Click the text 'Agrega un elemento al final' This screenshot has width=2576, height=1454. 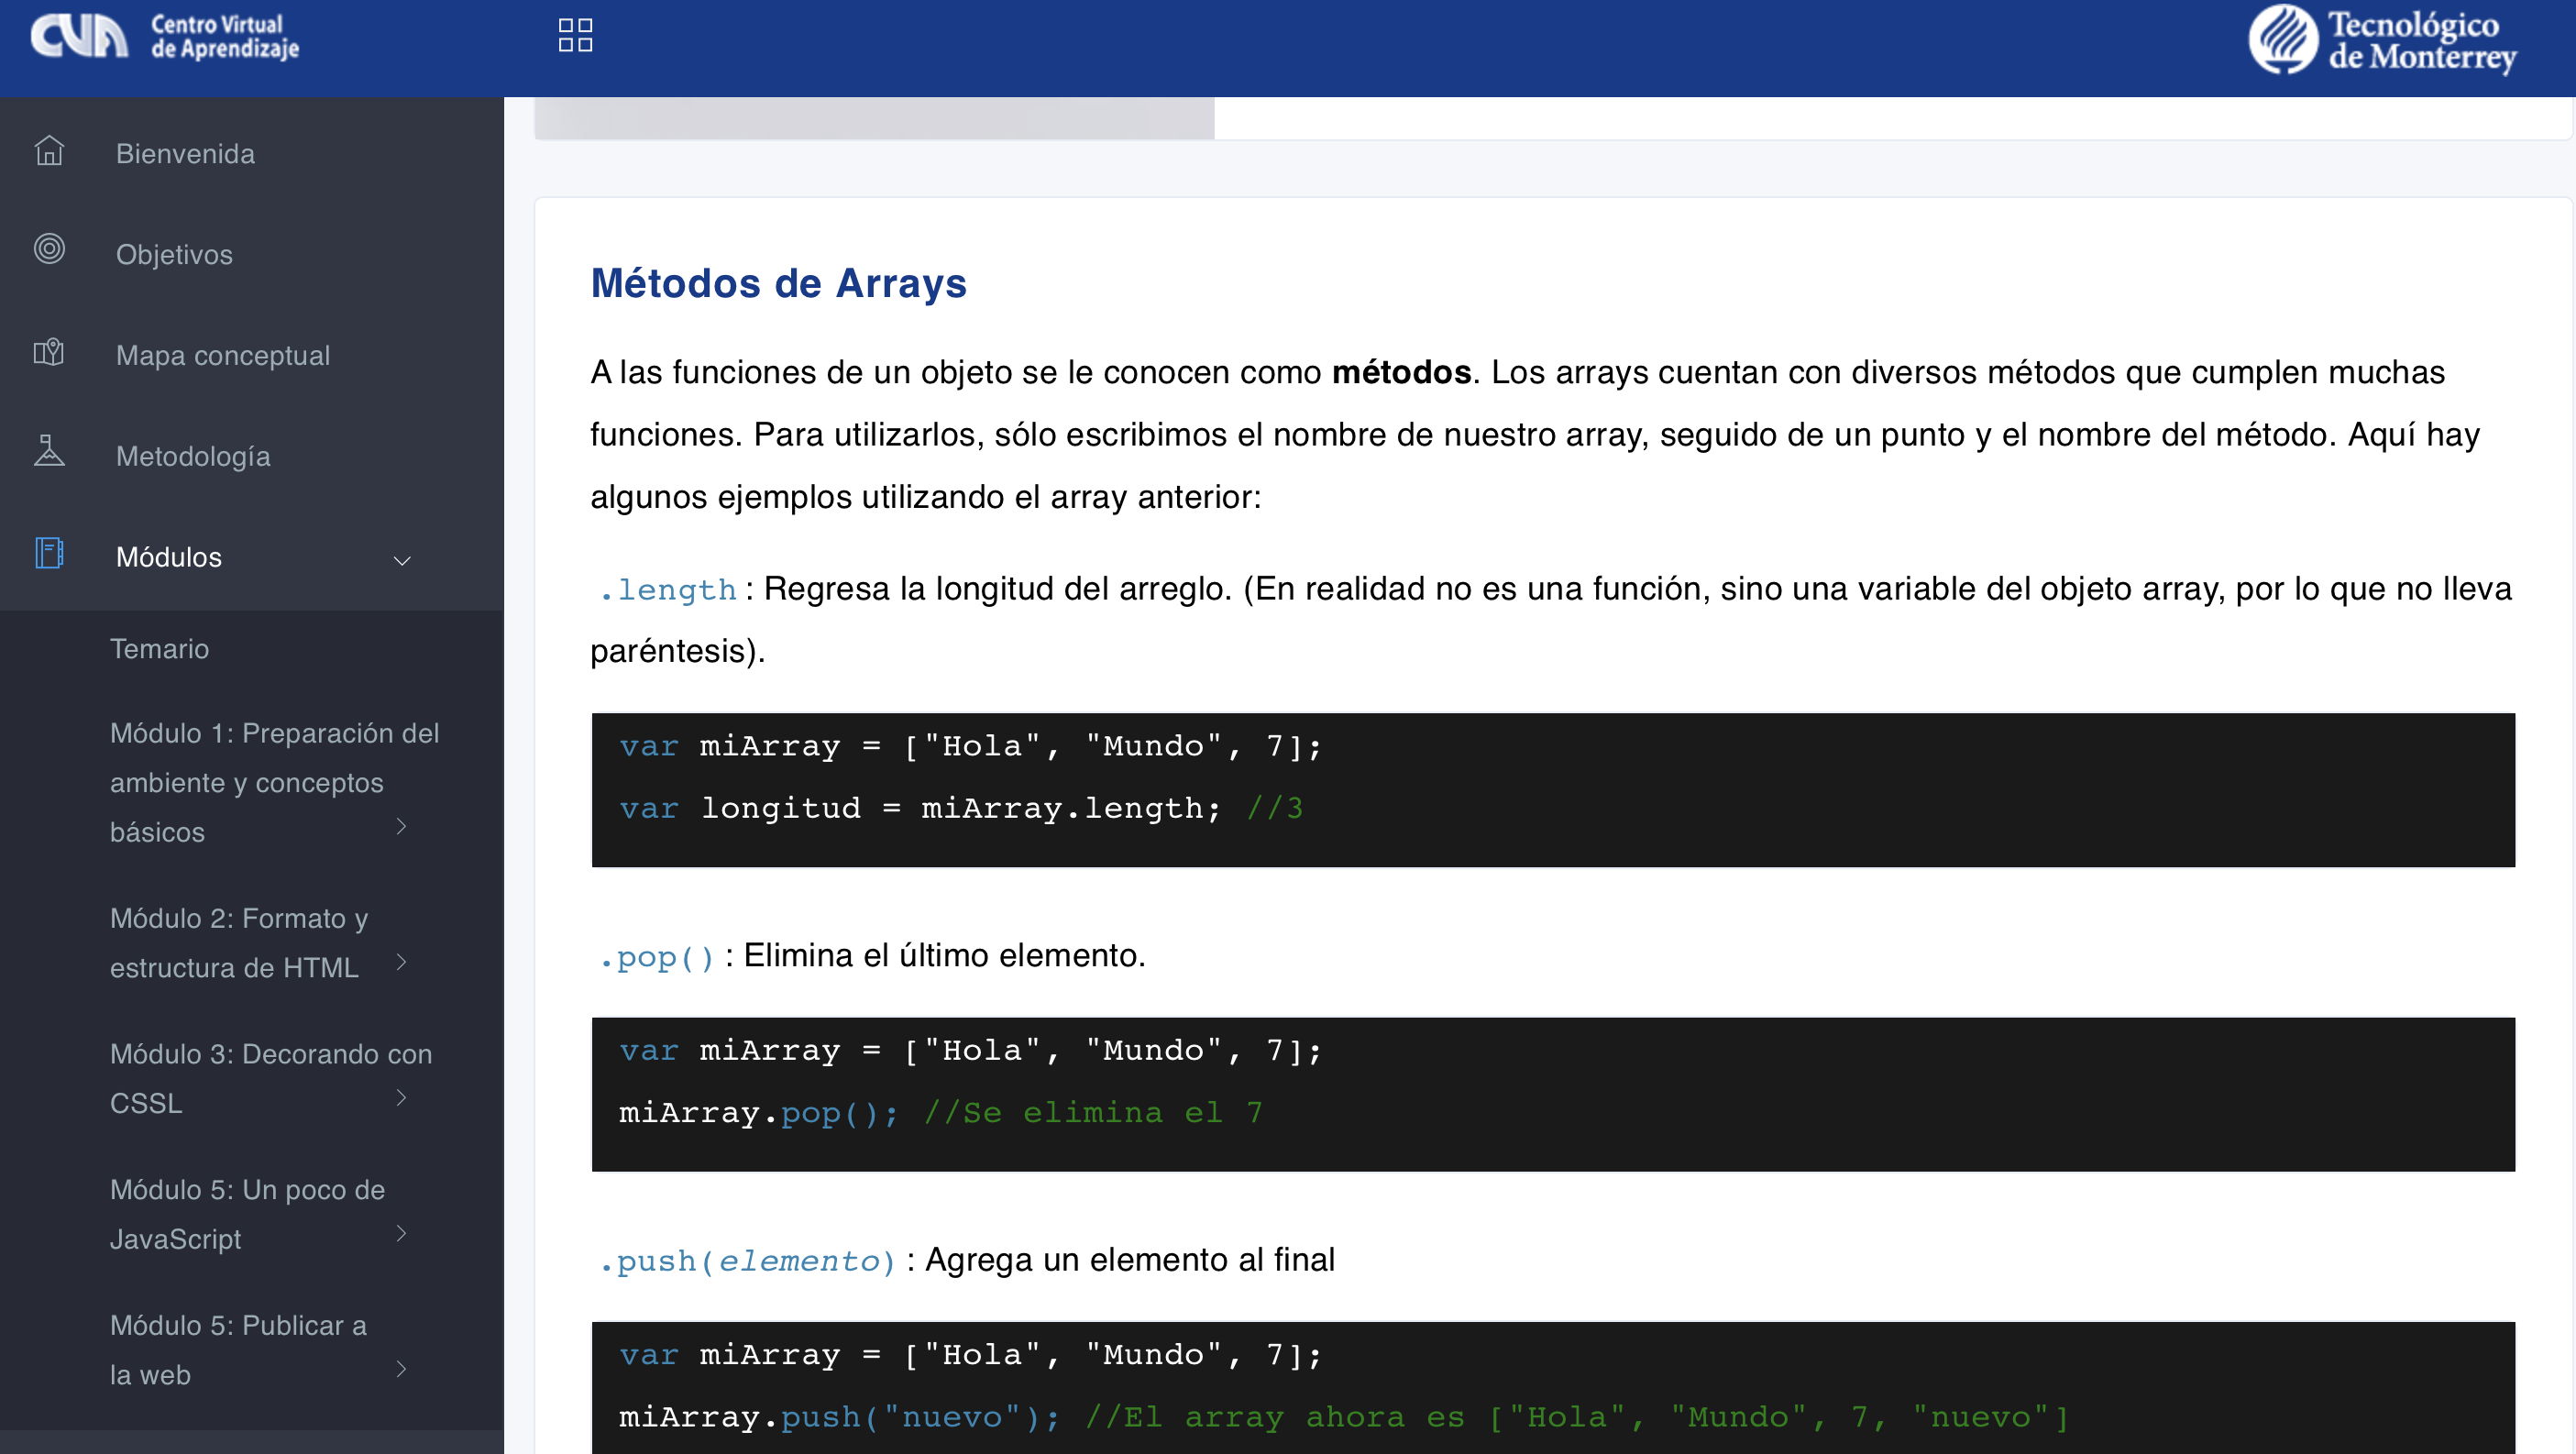coord(1130,1260)
